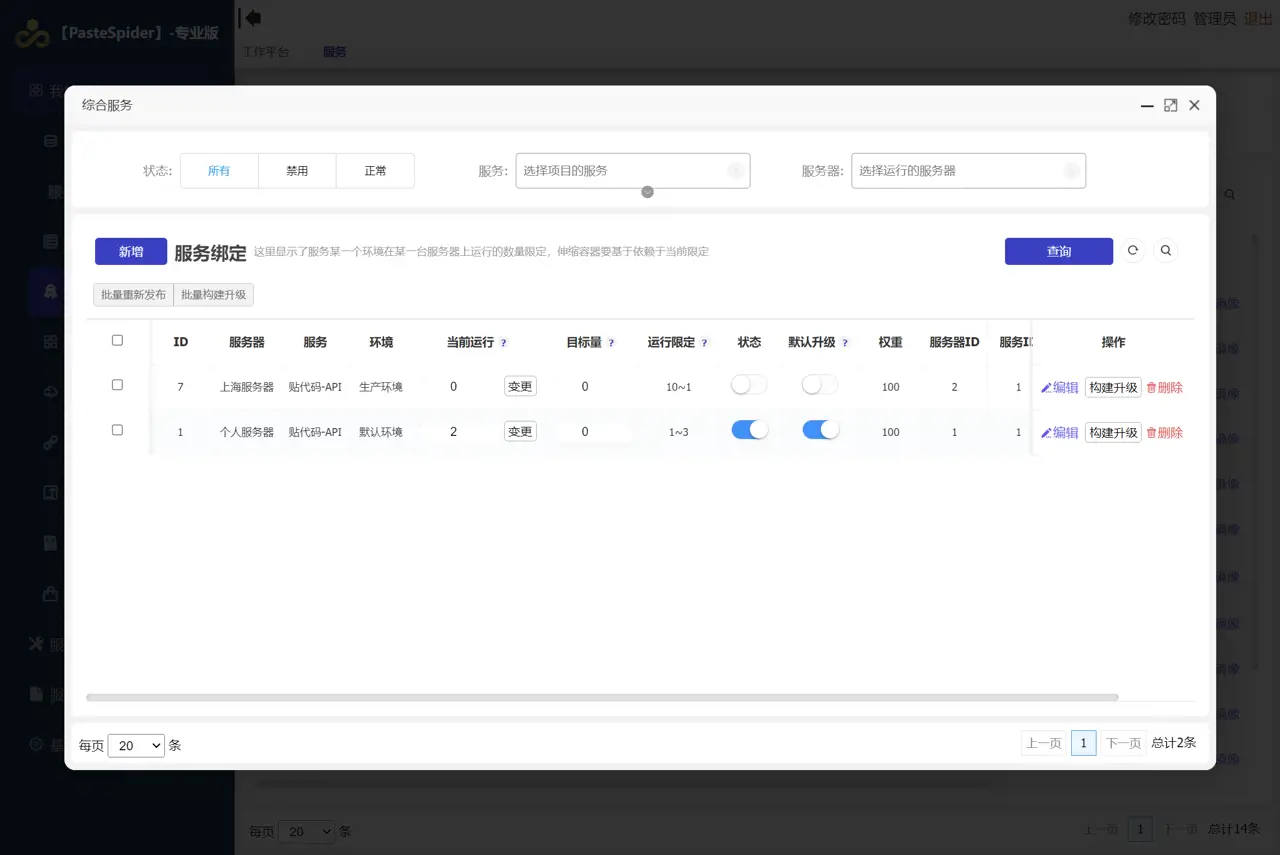
Task: Click the 删除 trash icon for 上海服务器 row
Action: tap(1151, 388)
